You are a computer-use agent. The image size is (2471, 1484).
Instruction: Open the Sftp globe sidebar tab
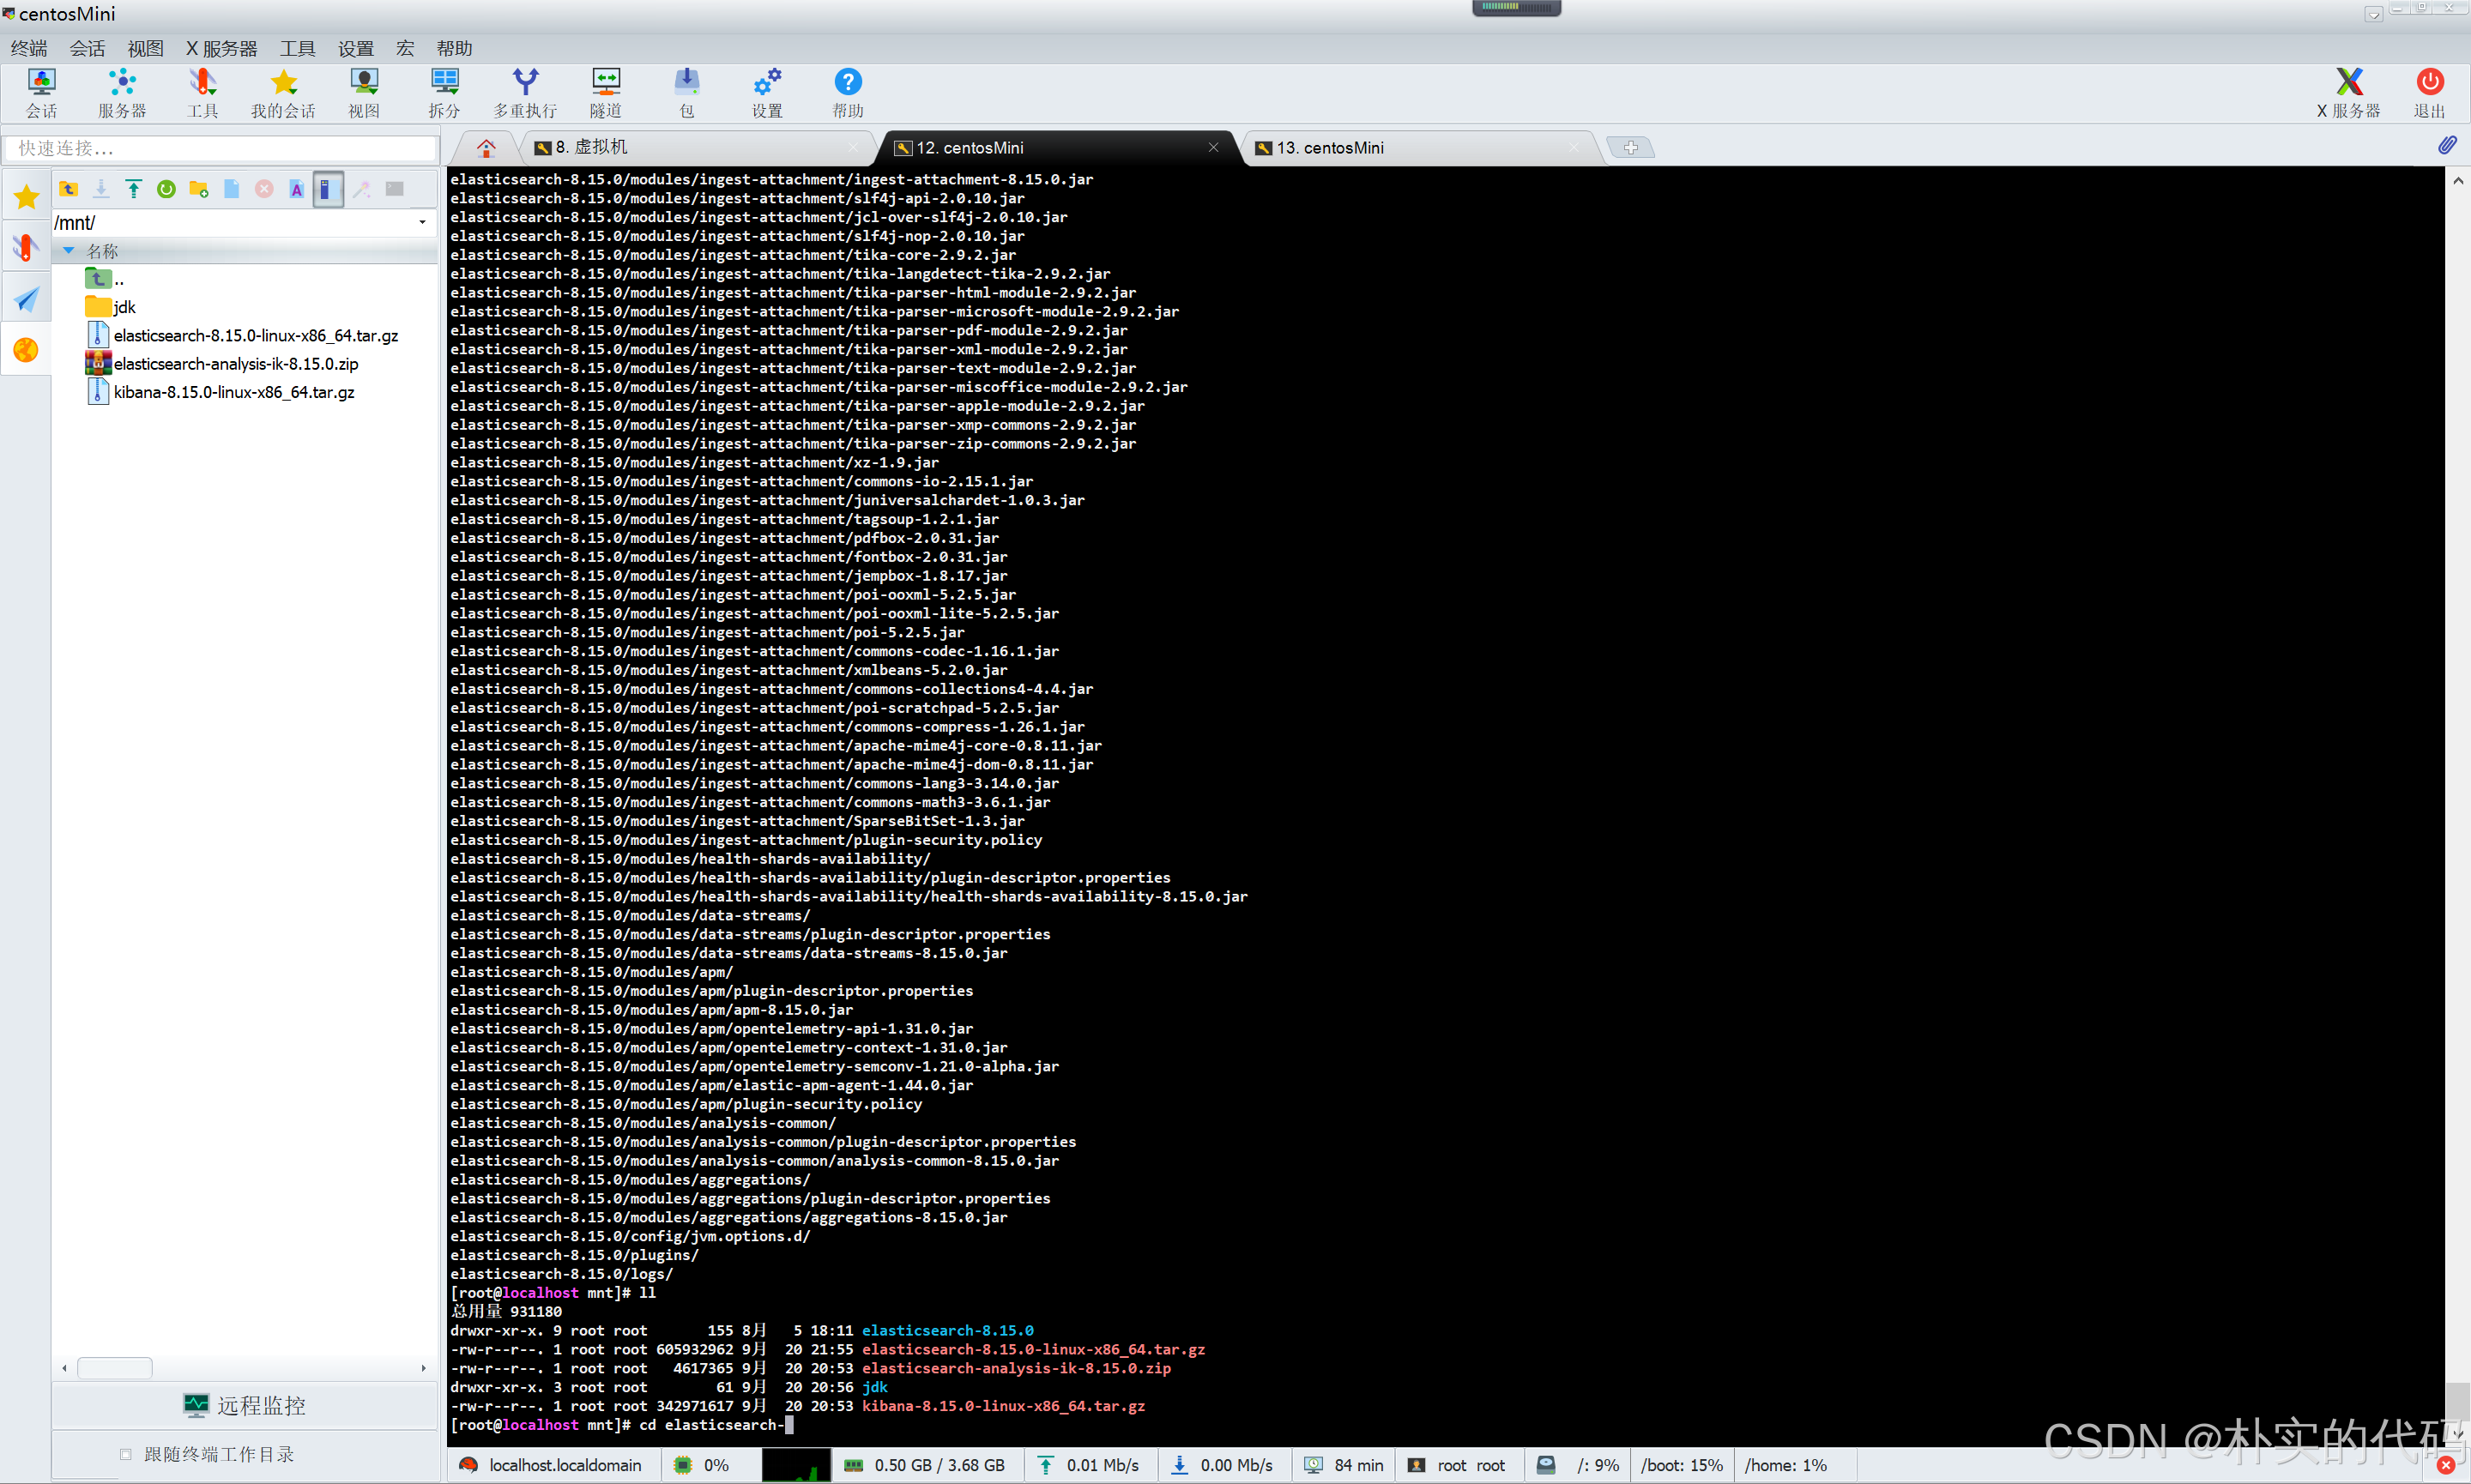26,349
